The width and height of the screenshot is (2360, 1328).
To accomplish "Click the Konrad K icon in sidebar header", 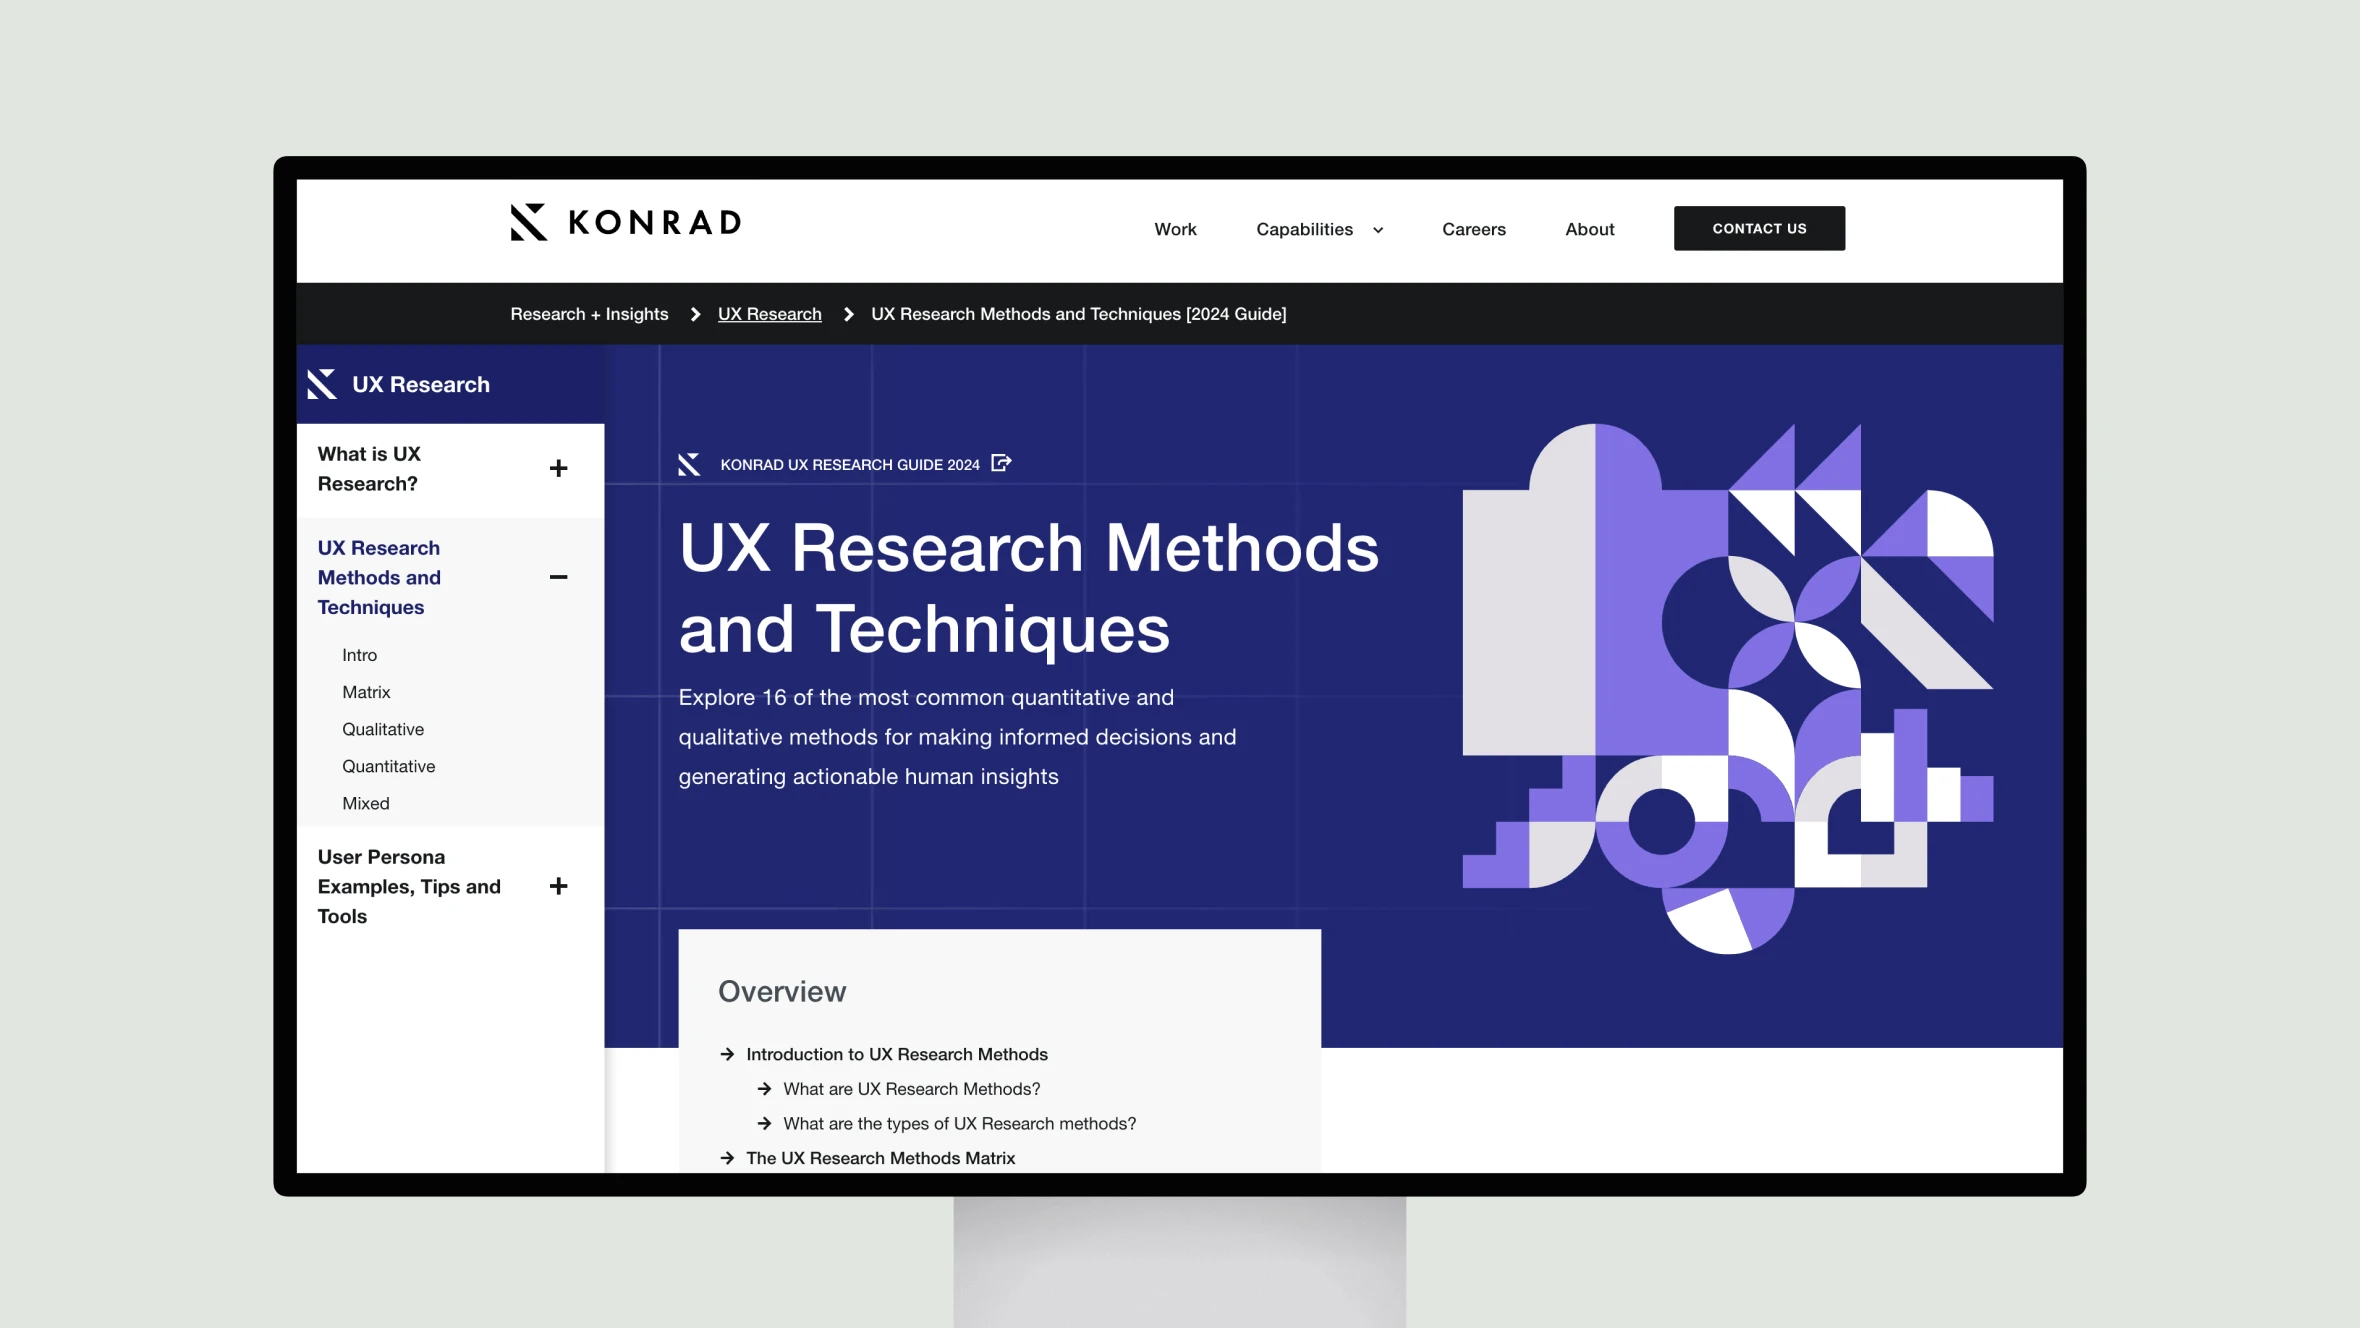I will tap(321, 384).
